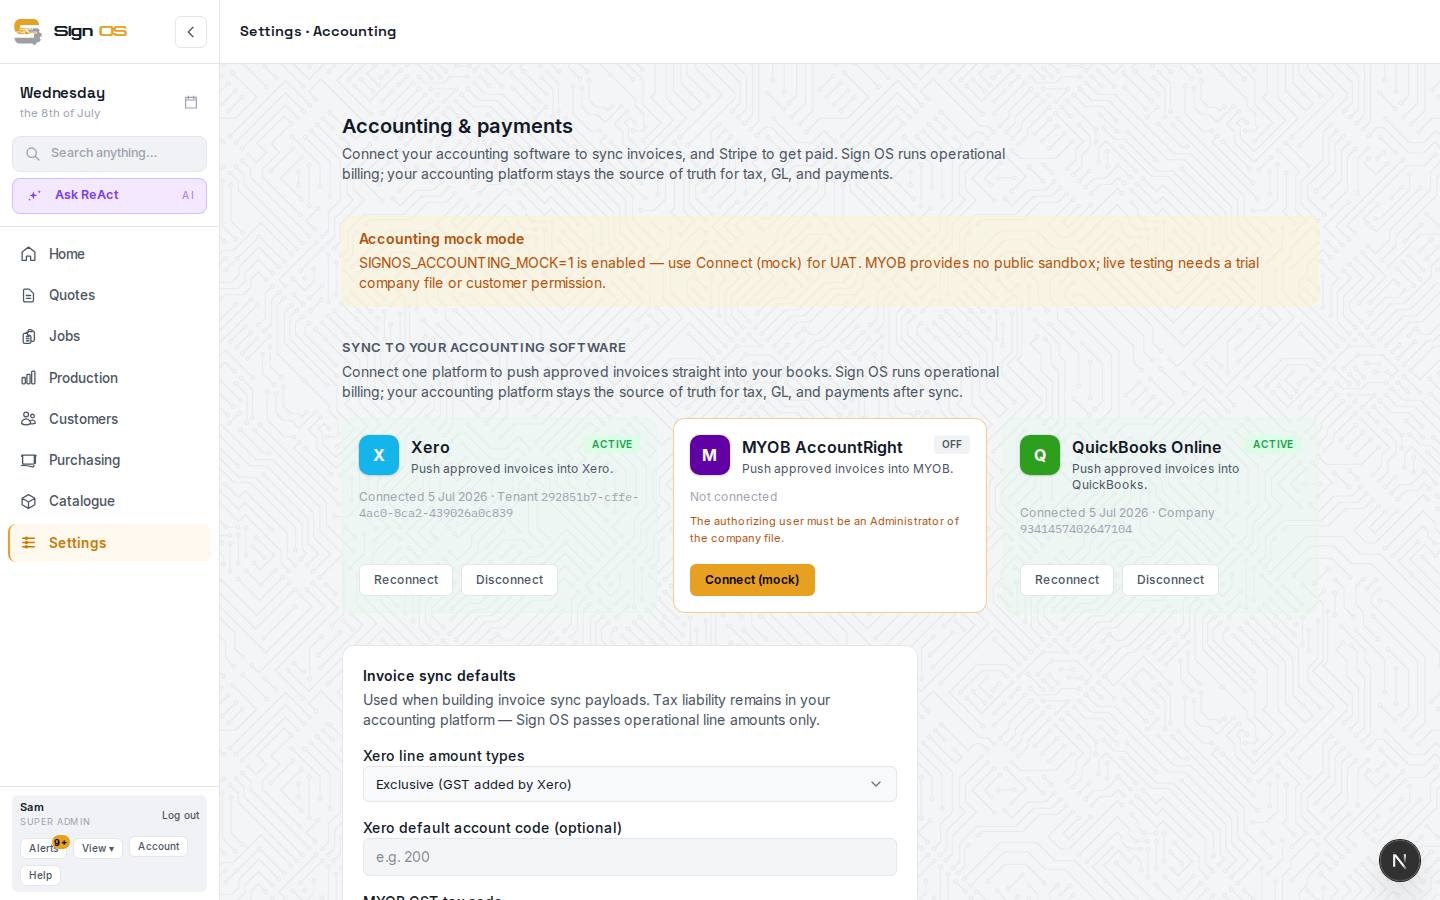
Task: Open the Account button
Action: point(158,847)
